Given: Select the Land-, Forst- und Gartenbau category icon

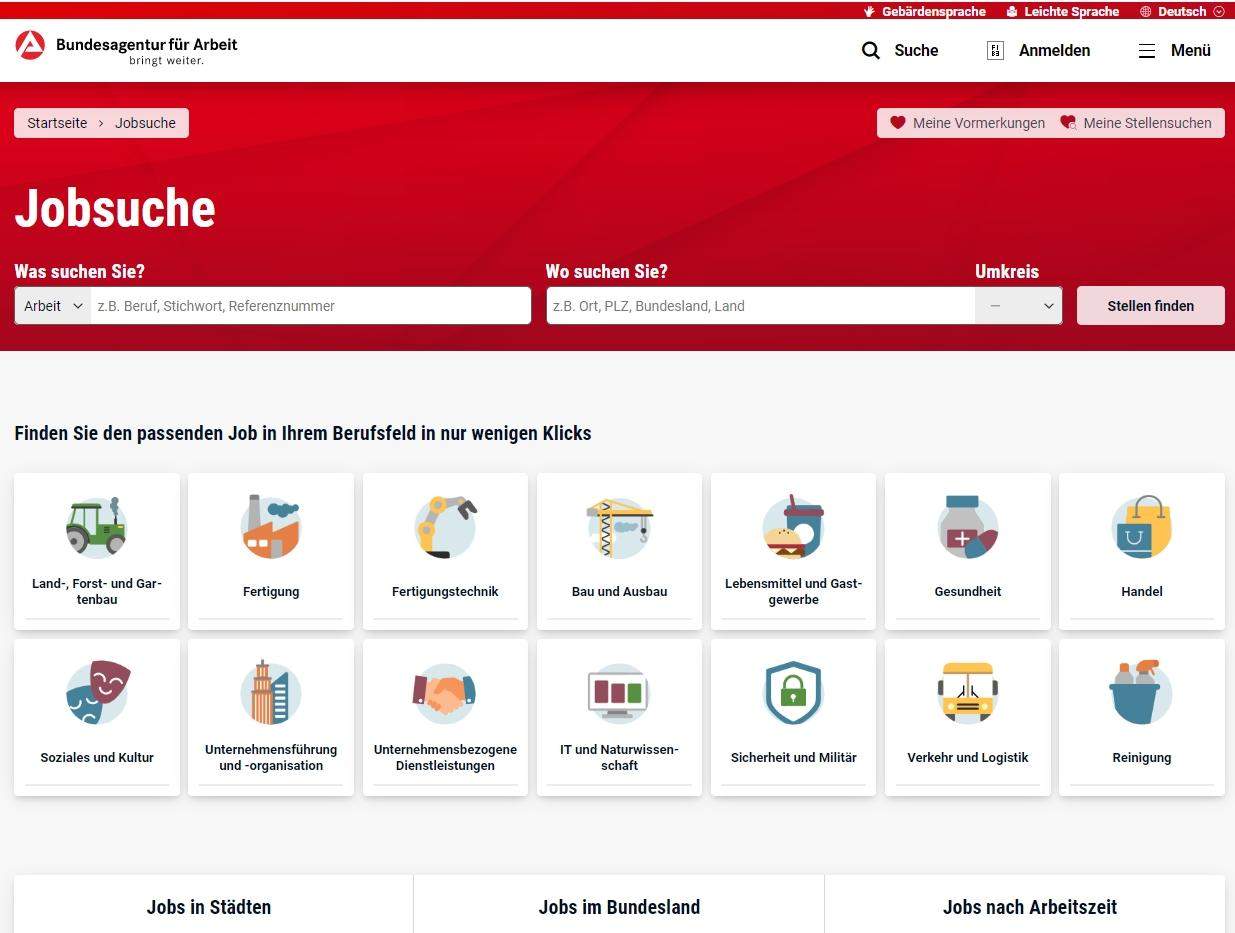Looking at the screenshot, I should (x=97, y=527).
